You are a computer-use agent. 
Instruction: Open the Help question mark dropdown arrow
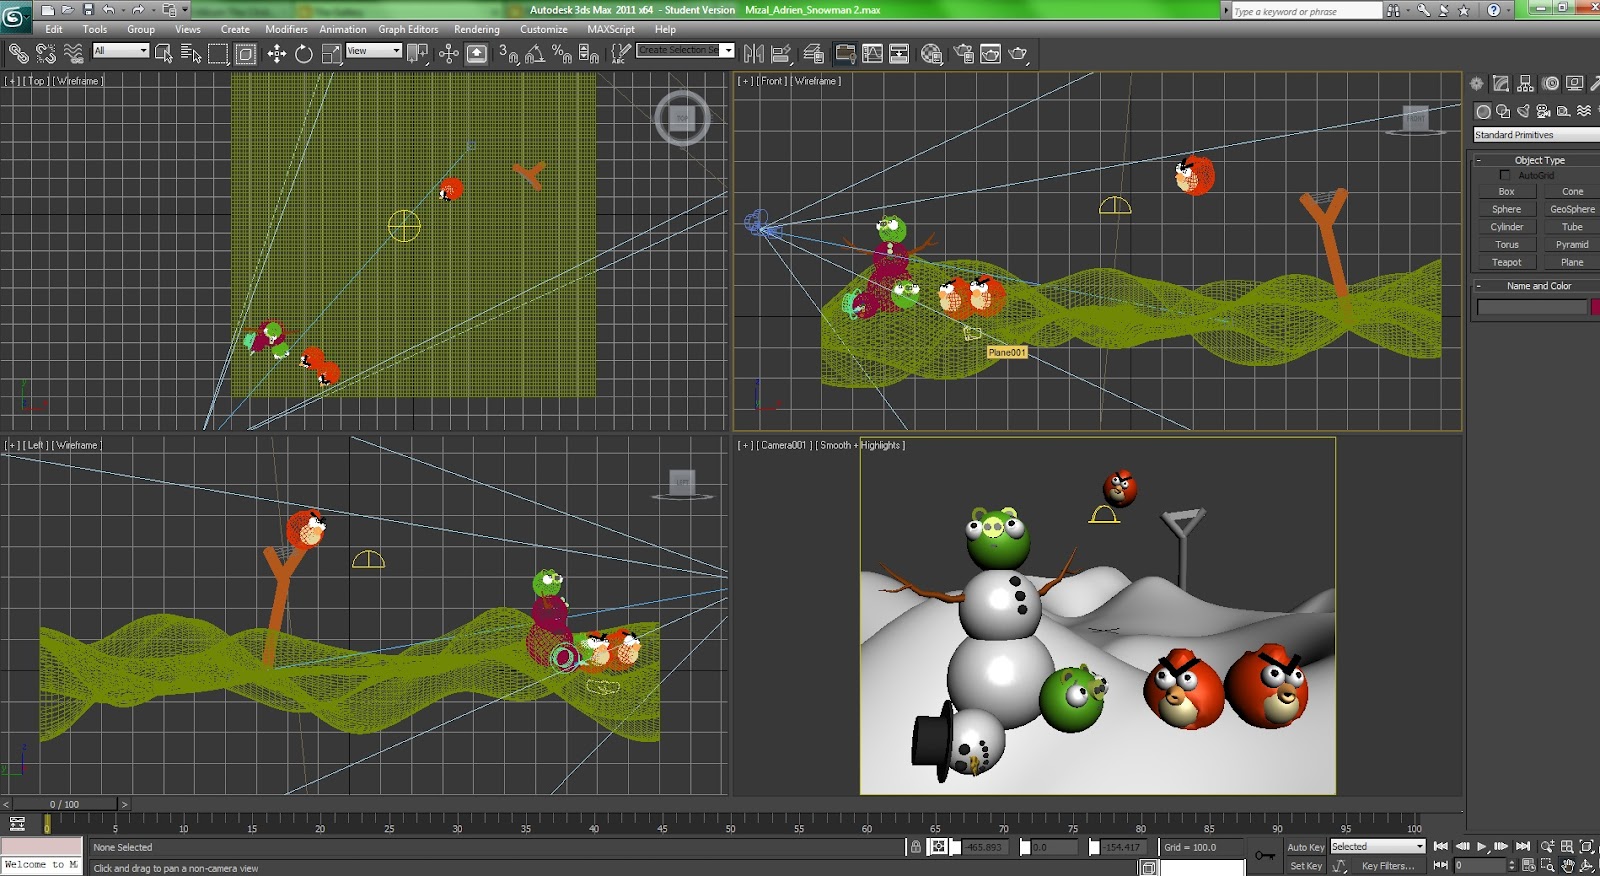point(1508,10)
